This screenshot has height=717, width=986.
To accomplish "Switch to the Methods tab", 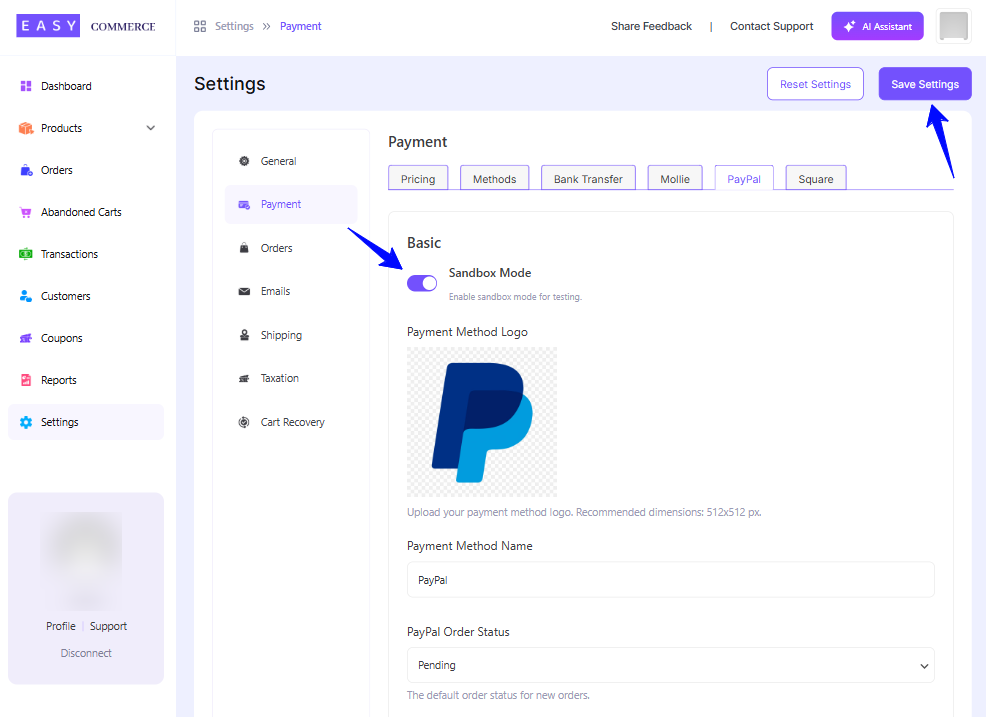I will point(494,179).
